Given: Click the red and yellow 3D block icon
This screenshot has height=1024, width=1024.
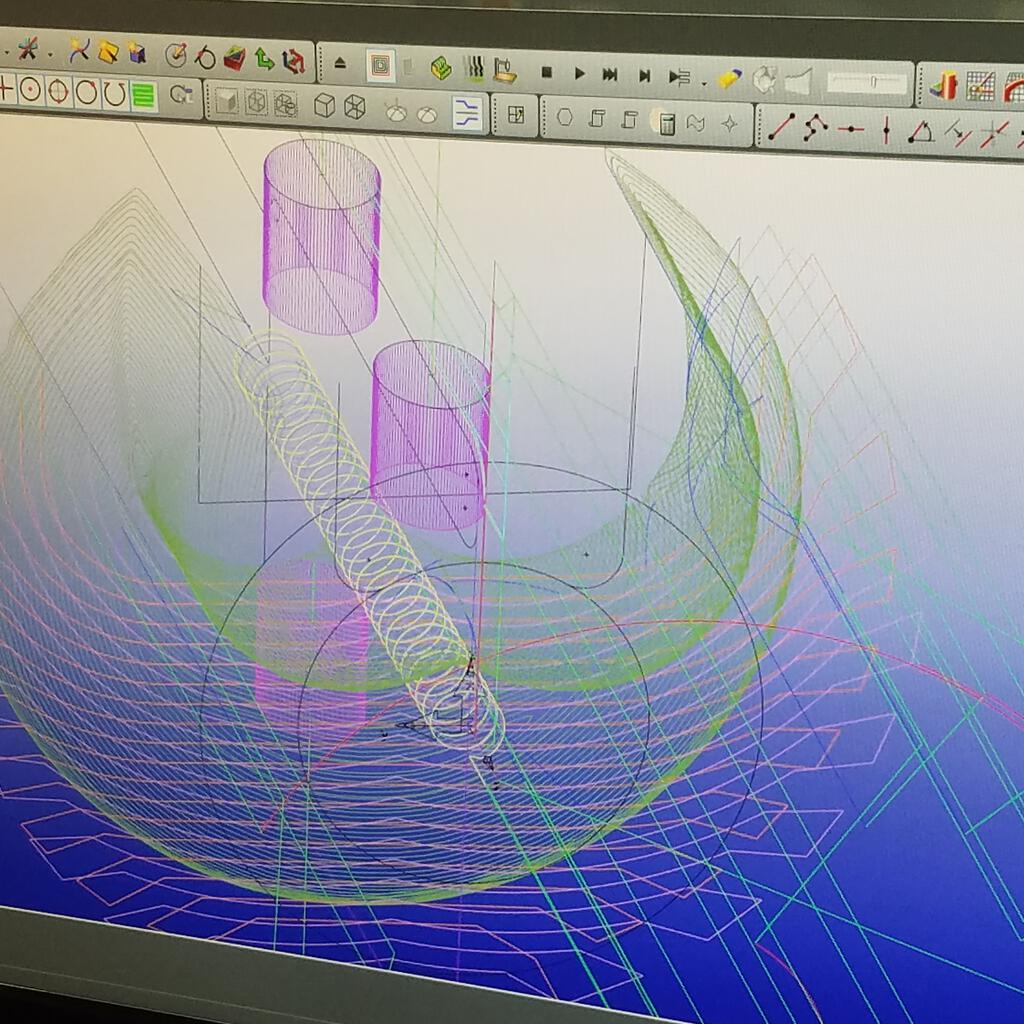Looking at the screenshot, I should (x=943, y=86).
